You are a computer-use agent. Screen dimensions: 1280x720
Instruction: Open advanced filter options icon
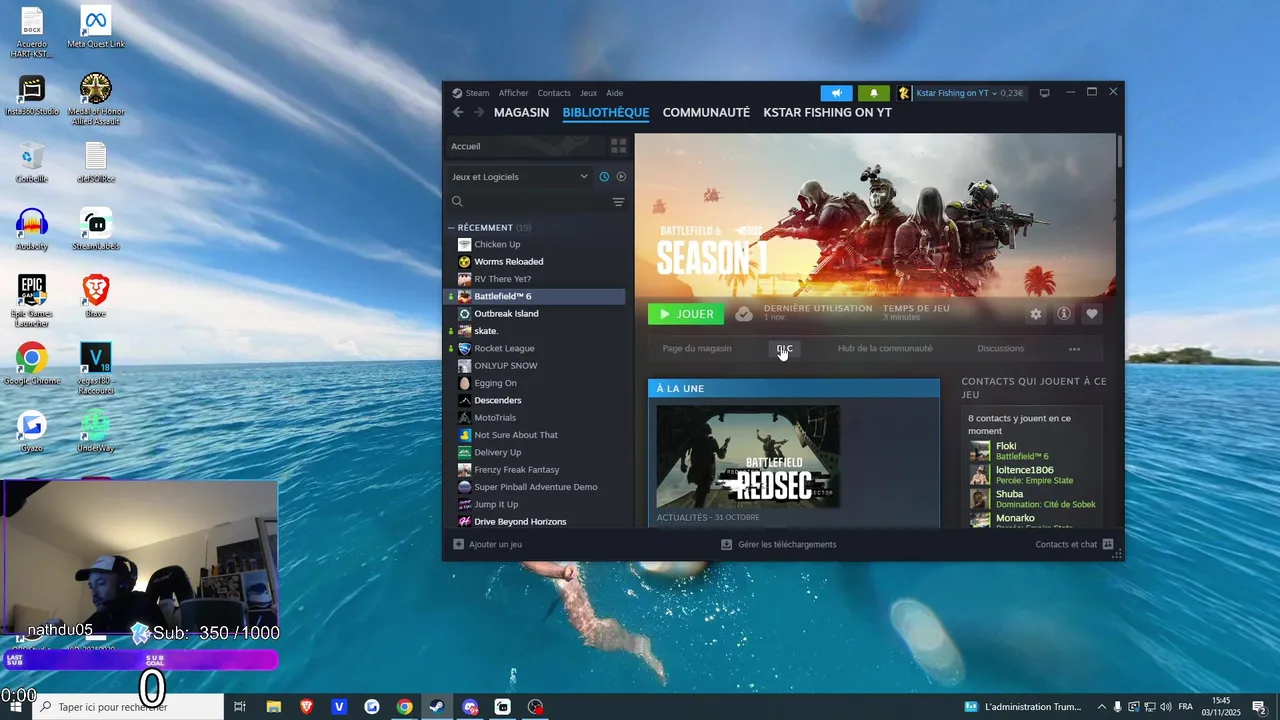(x=618, y=202)
